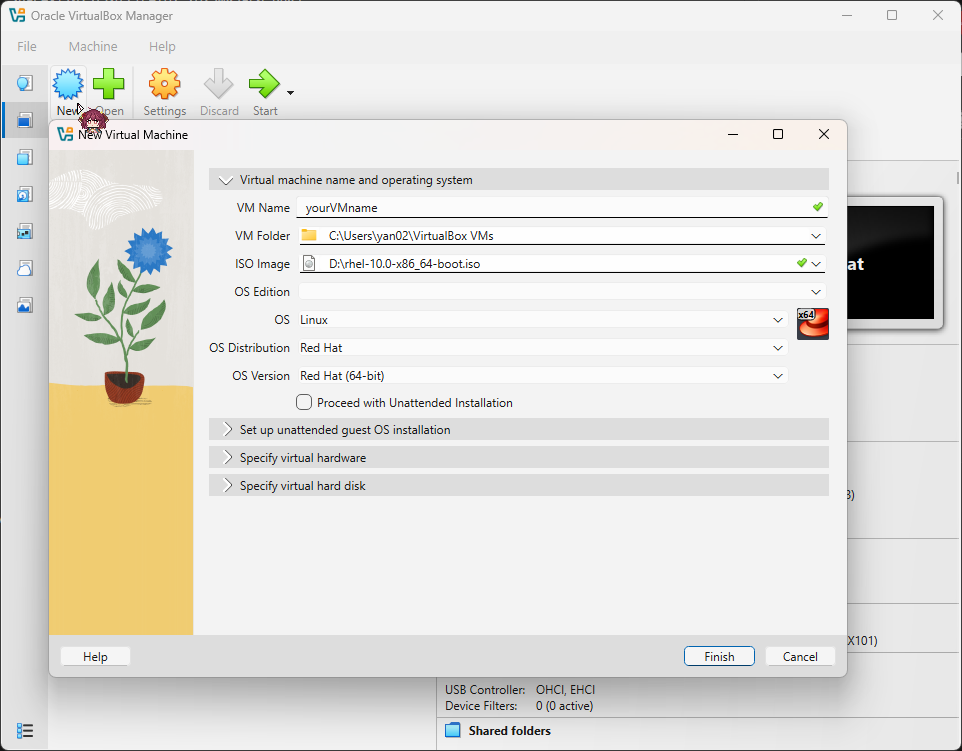Collapse the VM name and operating system section

coord(224,180)
